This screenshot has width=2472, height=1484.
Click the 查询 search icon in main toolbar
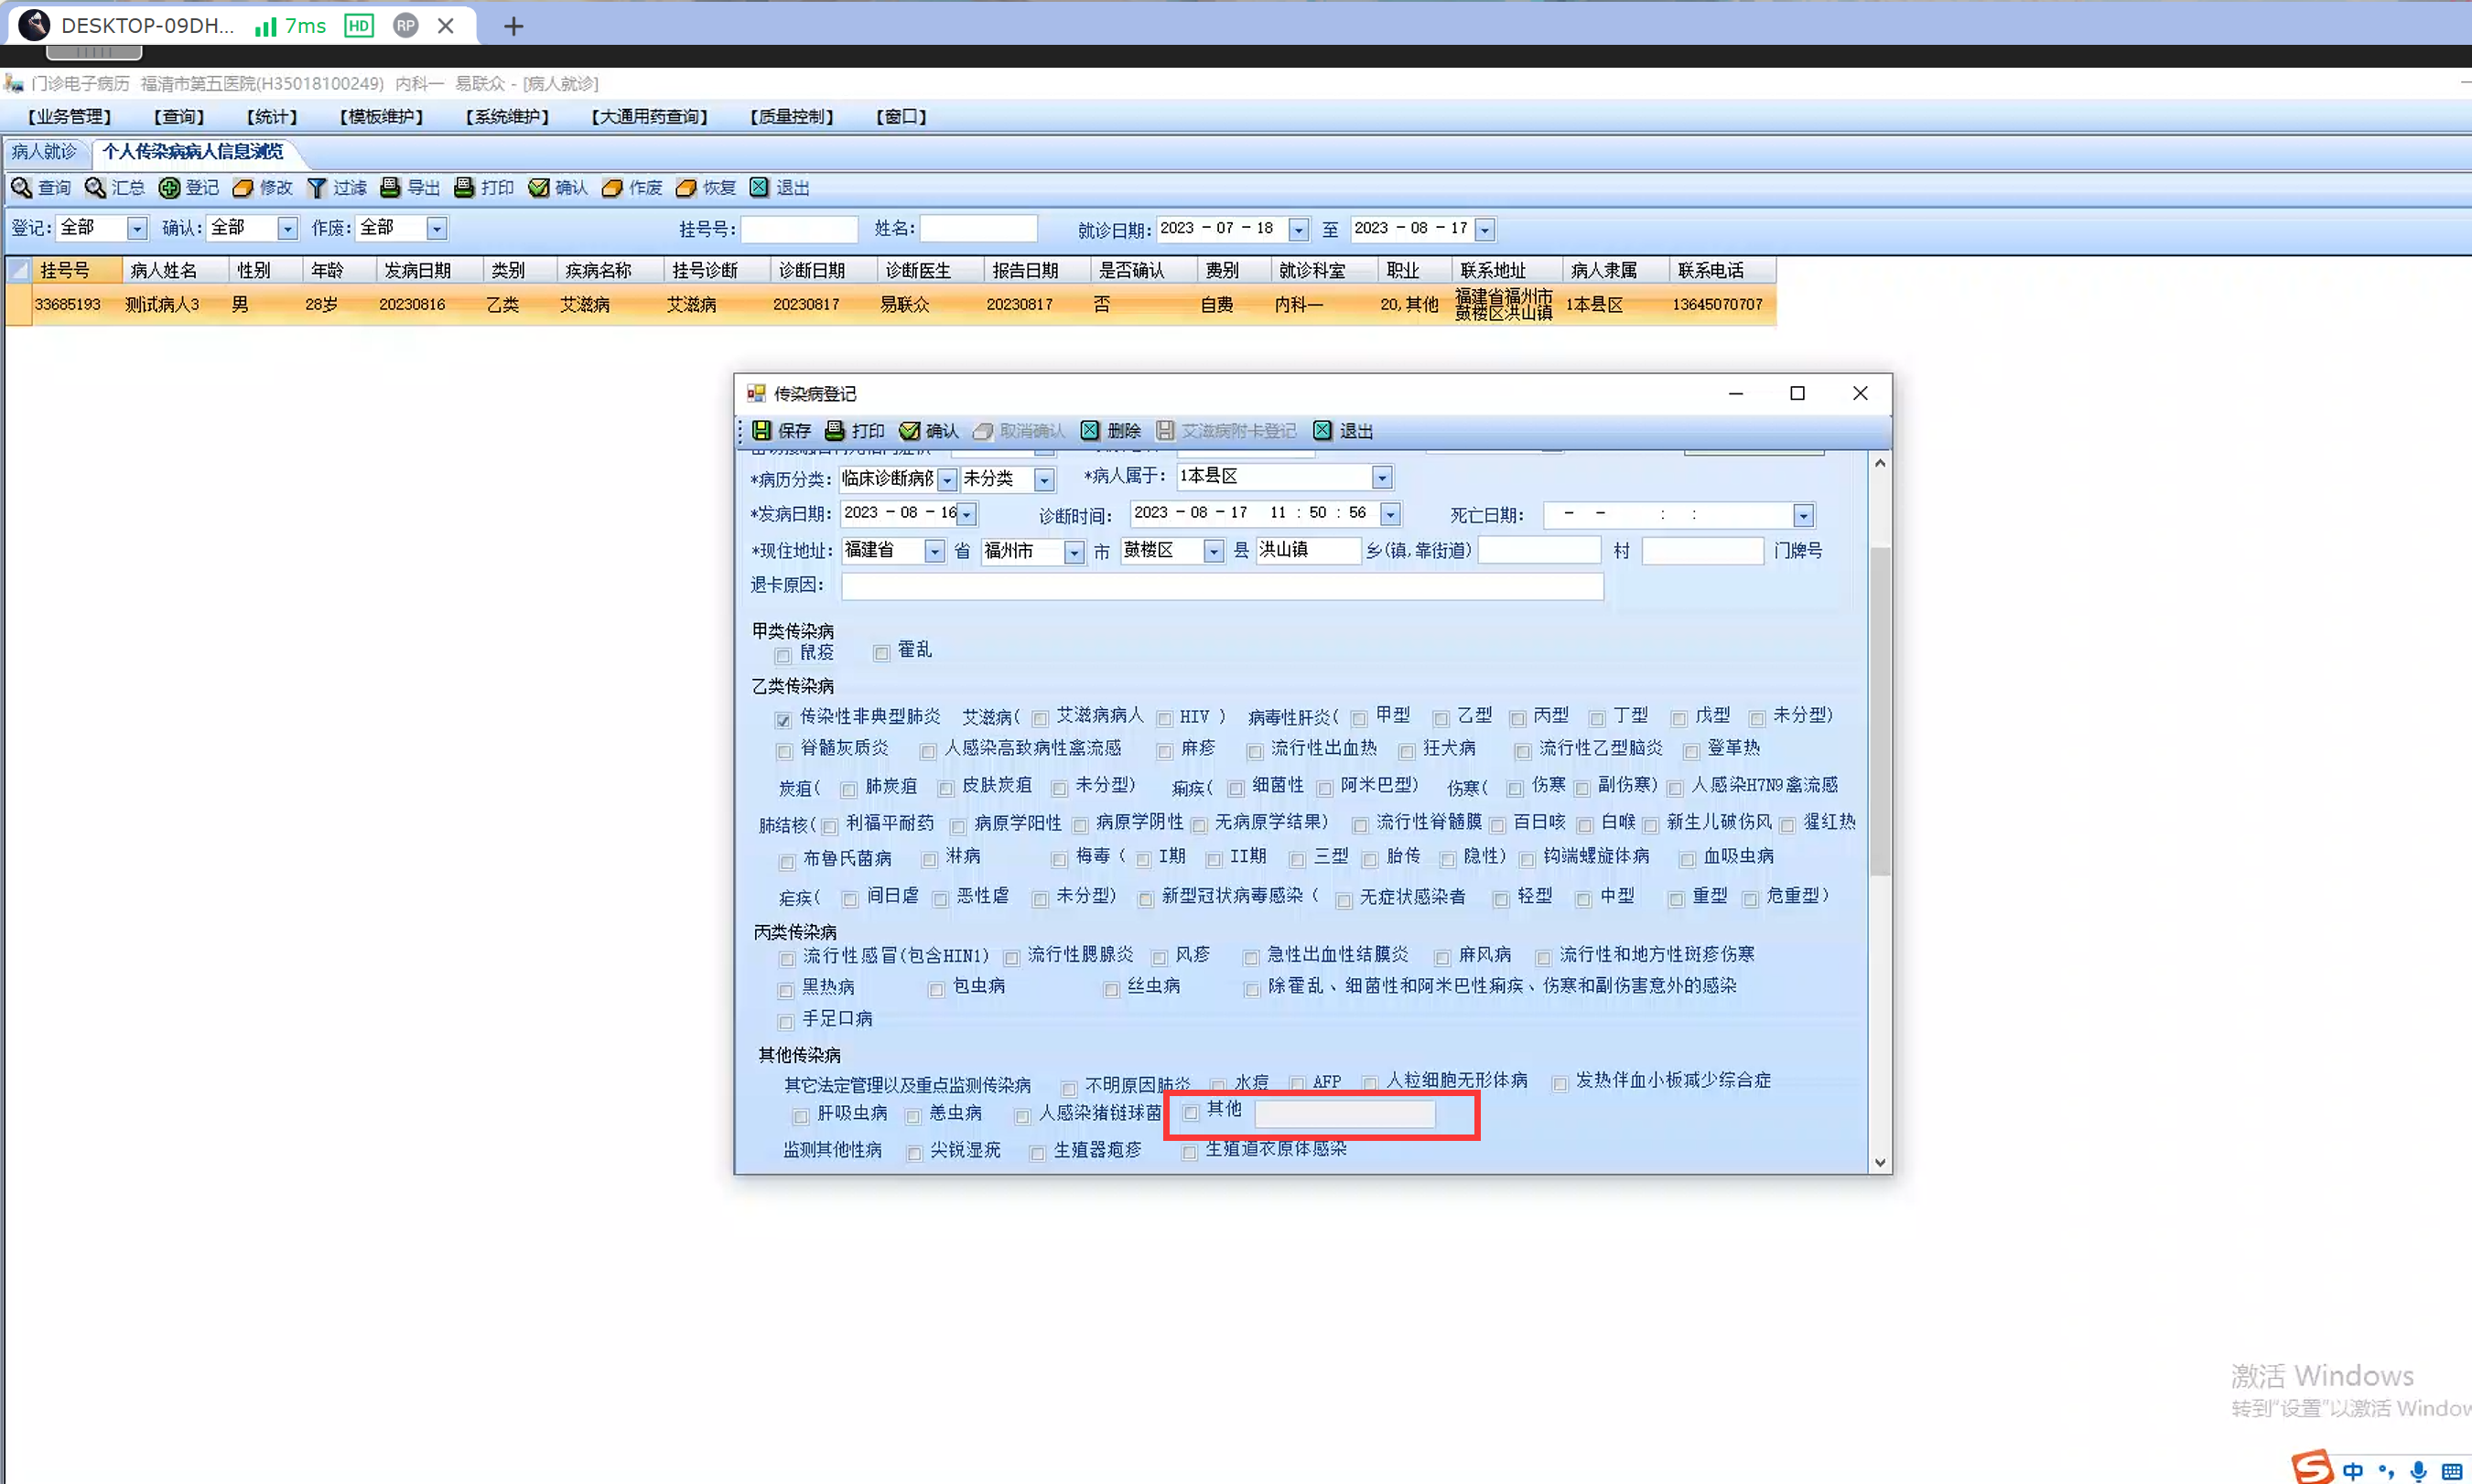tap(21, 188)
